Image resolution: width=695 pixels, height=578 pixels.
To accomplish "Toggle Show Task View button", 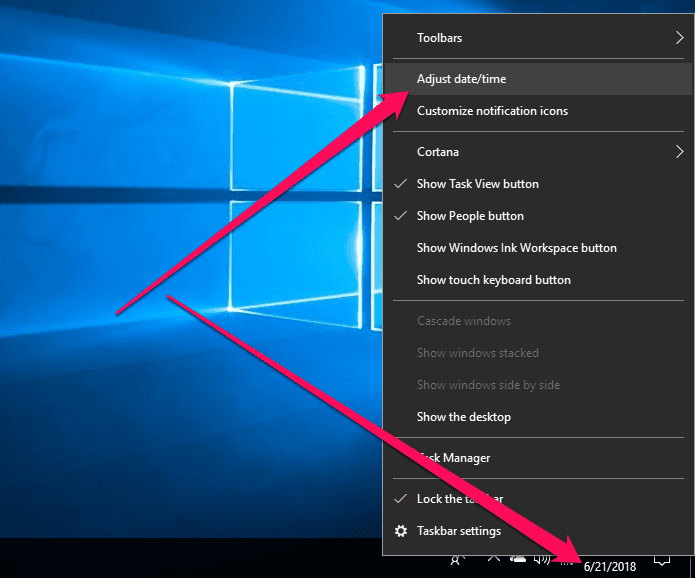I will 538,184.
